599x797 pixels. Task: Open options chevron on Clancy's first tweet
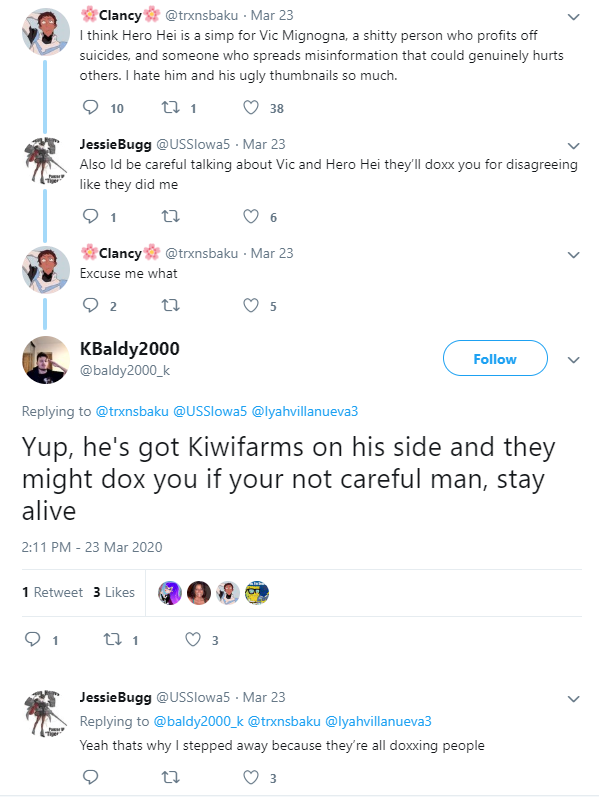click(574, 17)
